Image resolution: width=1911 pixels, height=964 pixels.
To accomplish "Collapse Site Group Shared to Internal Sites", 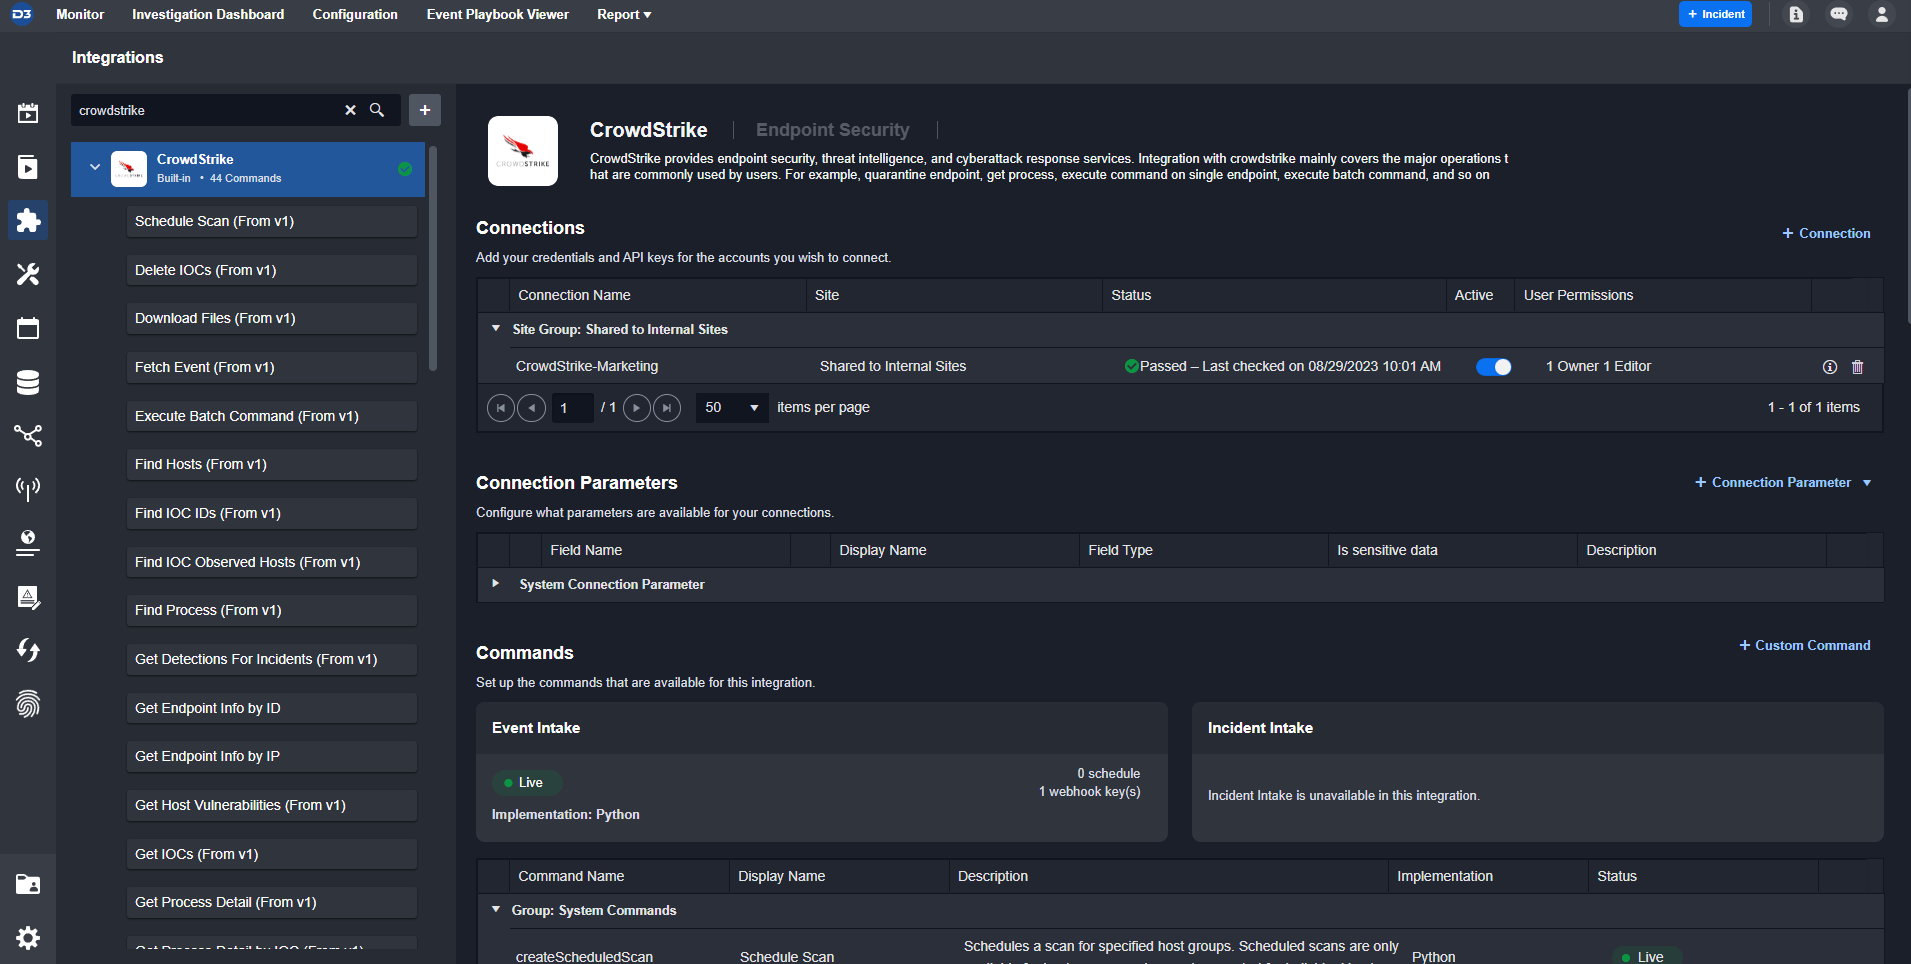I will (495, 328).
